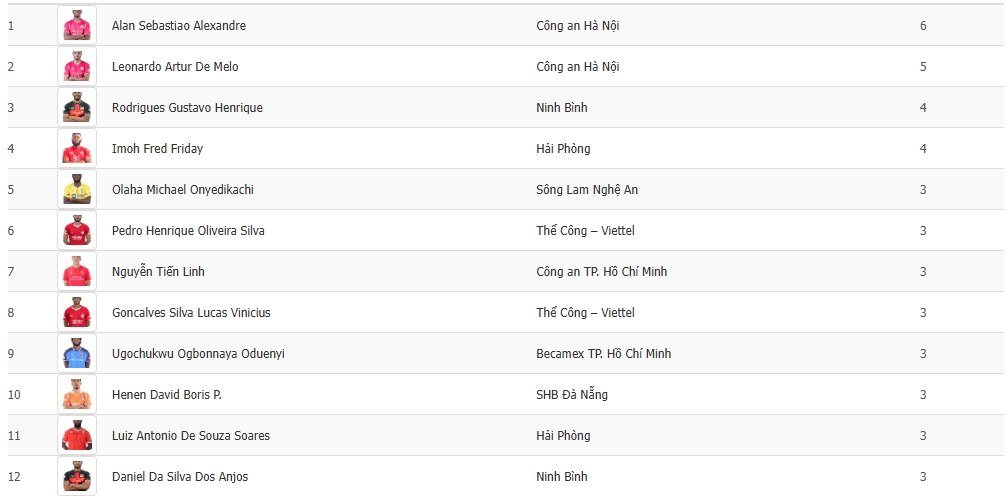
Task: Click Daniel Da Silva Dos Anjos's player photo
Action: click(x=77, y=476)
